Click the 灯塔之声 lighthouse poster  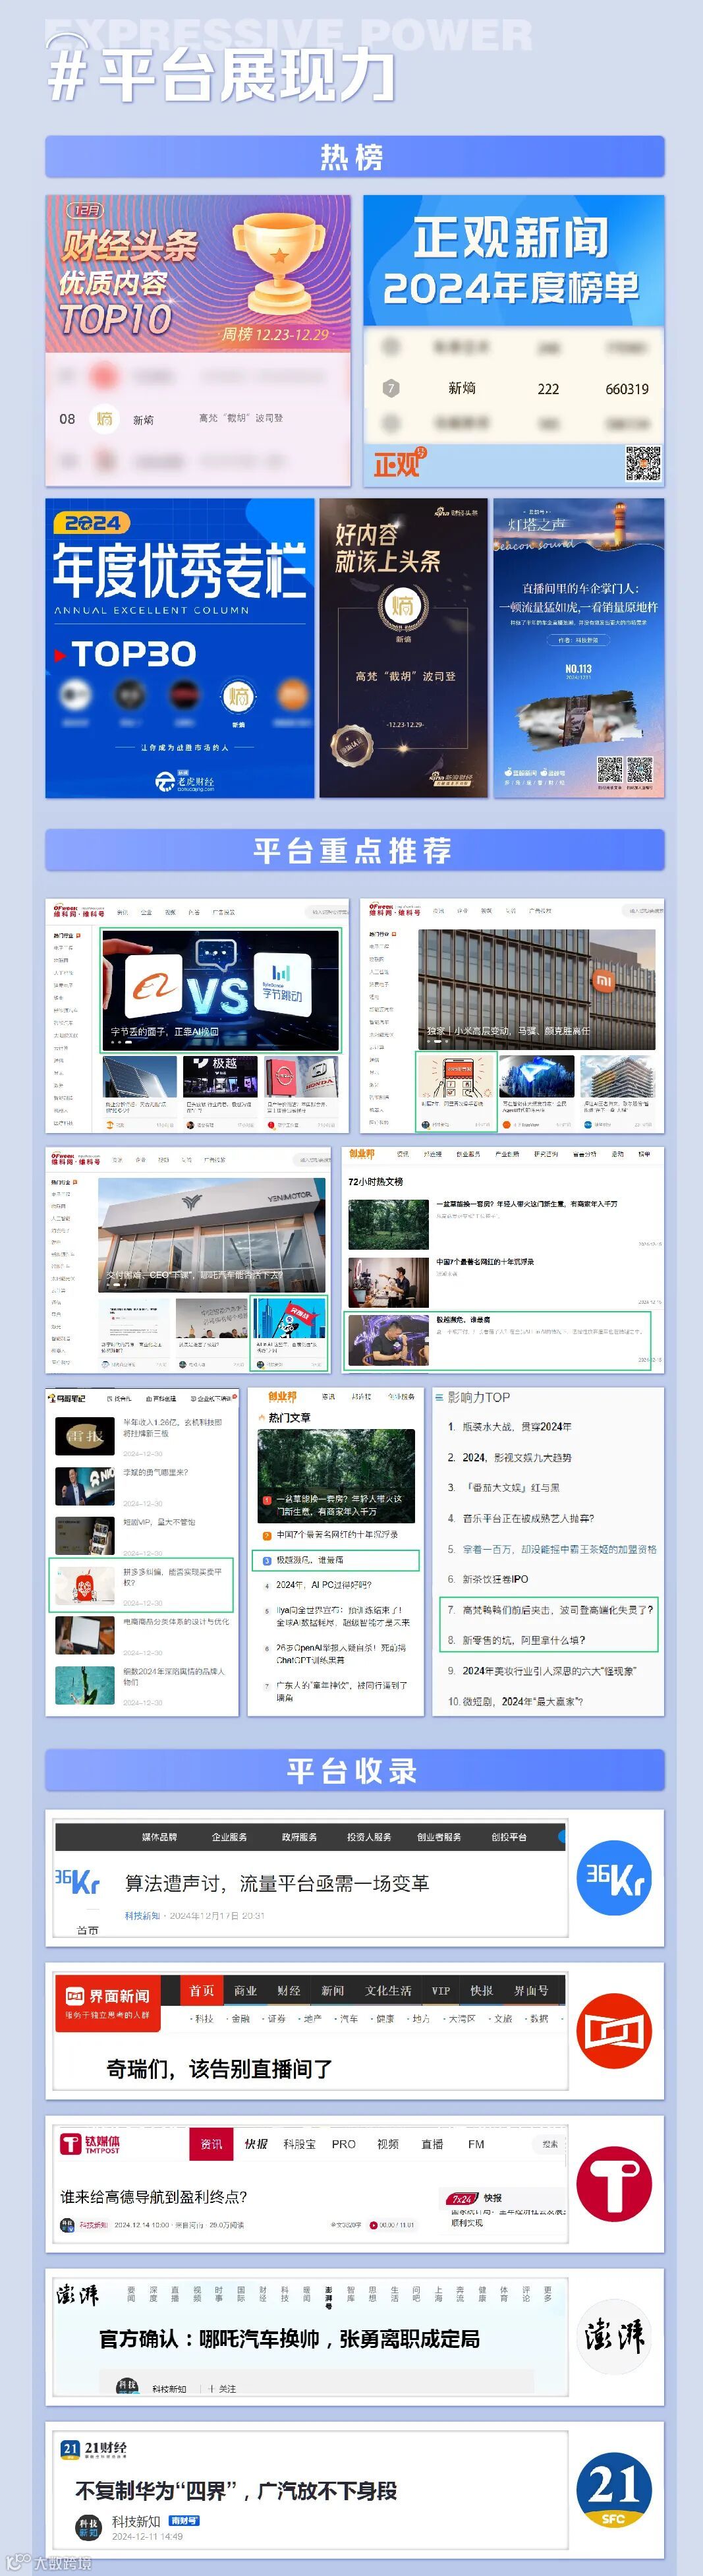pos(578,648)
